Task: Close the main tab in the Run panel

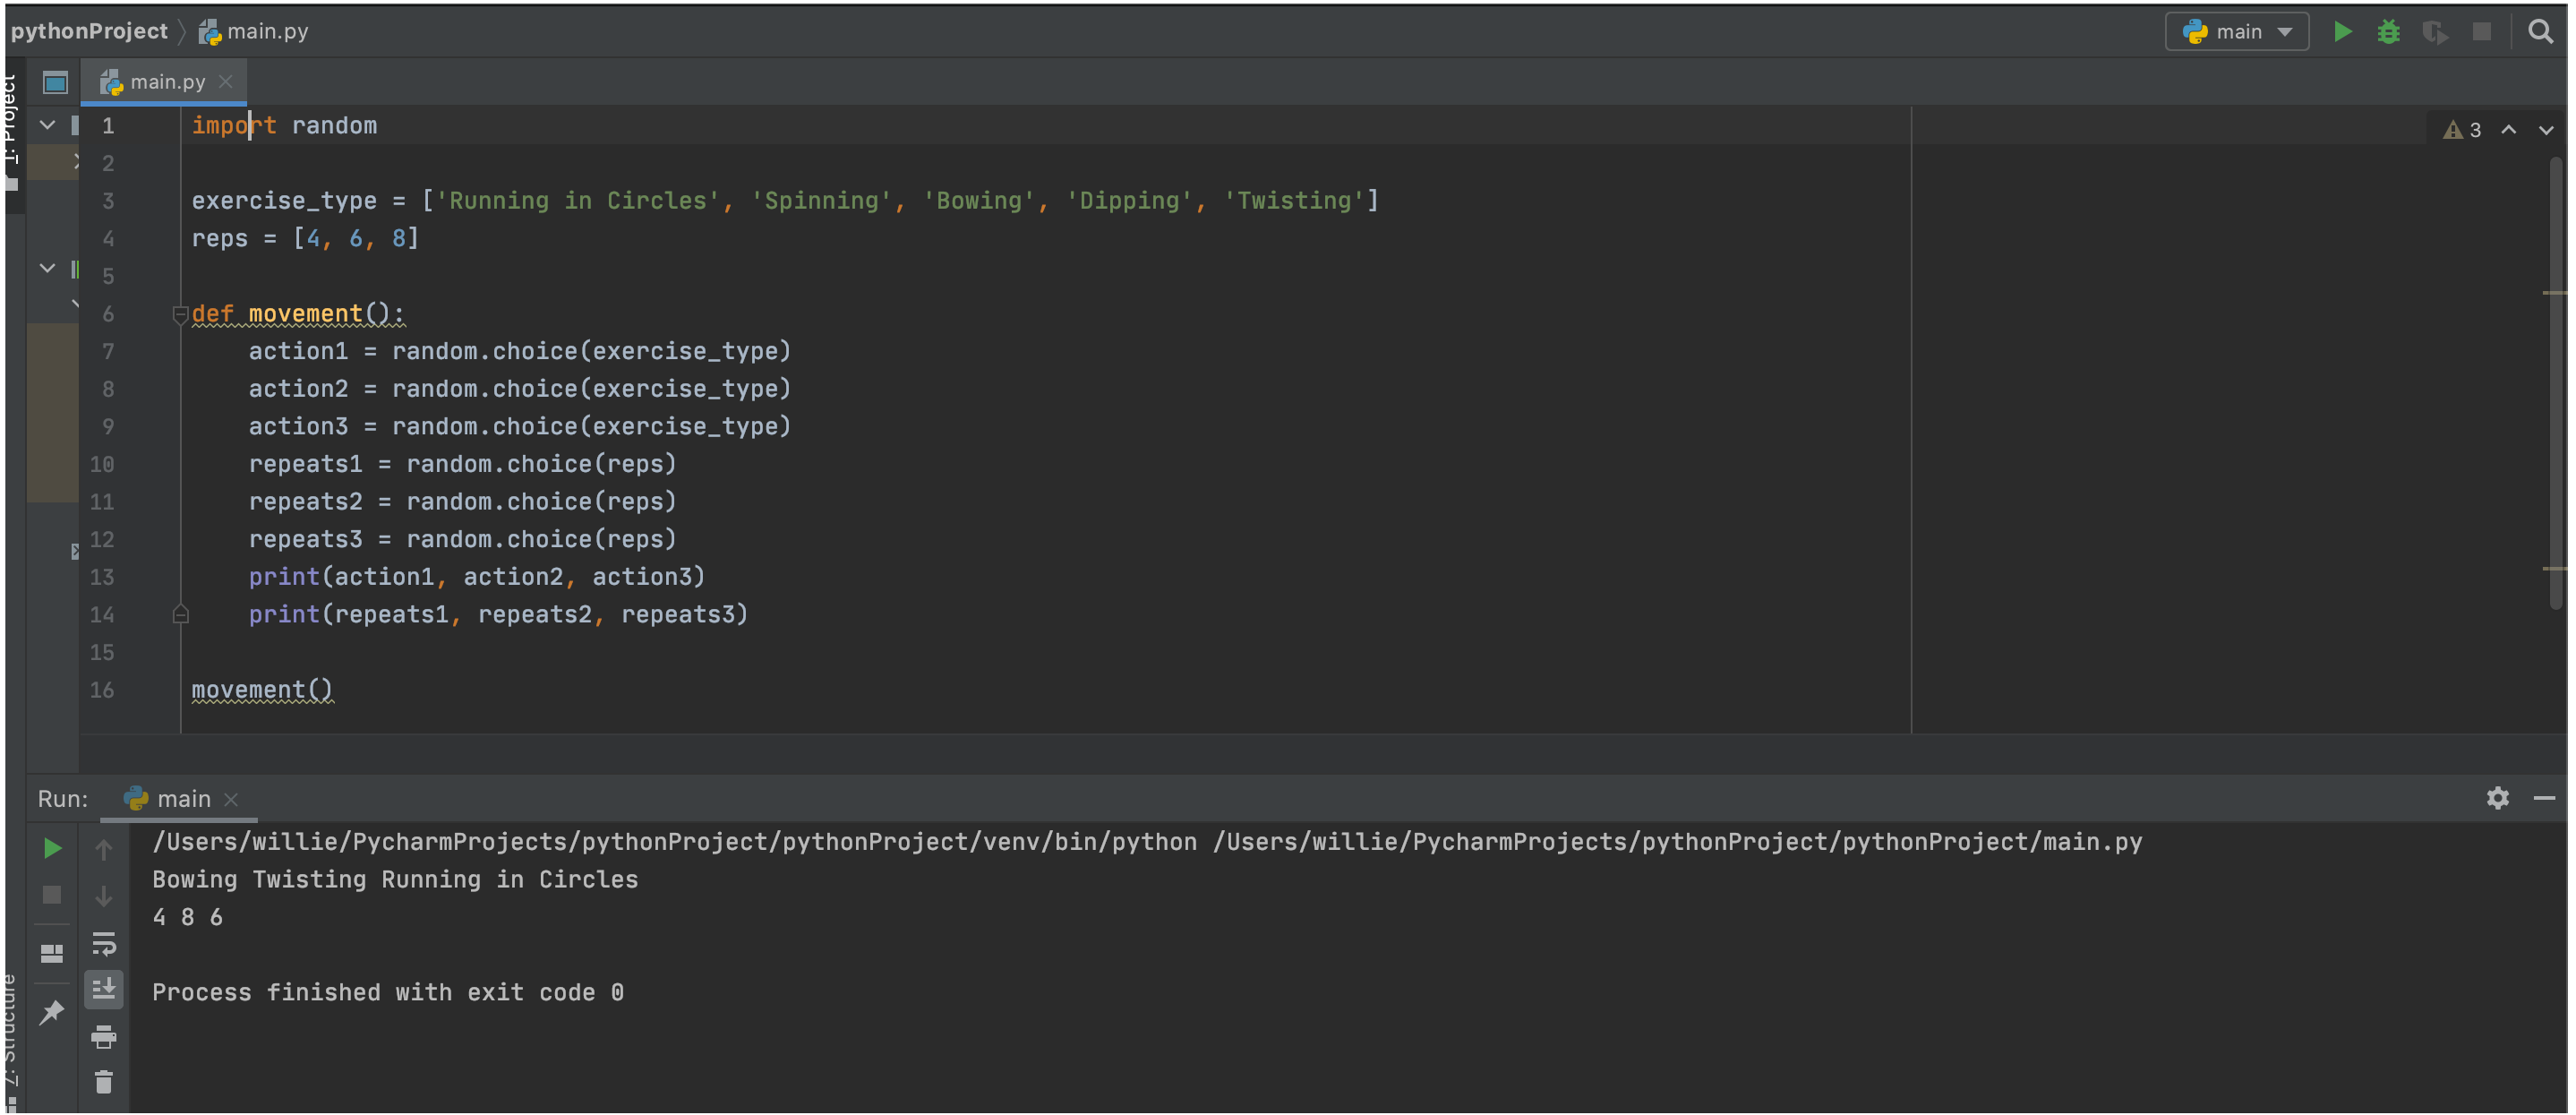Action: 231,799
